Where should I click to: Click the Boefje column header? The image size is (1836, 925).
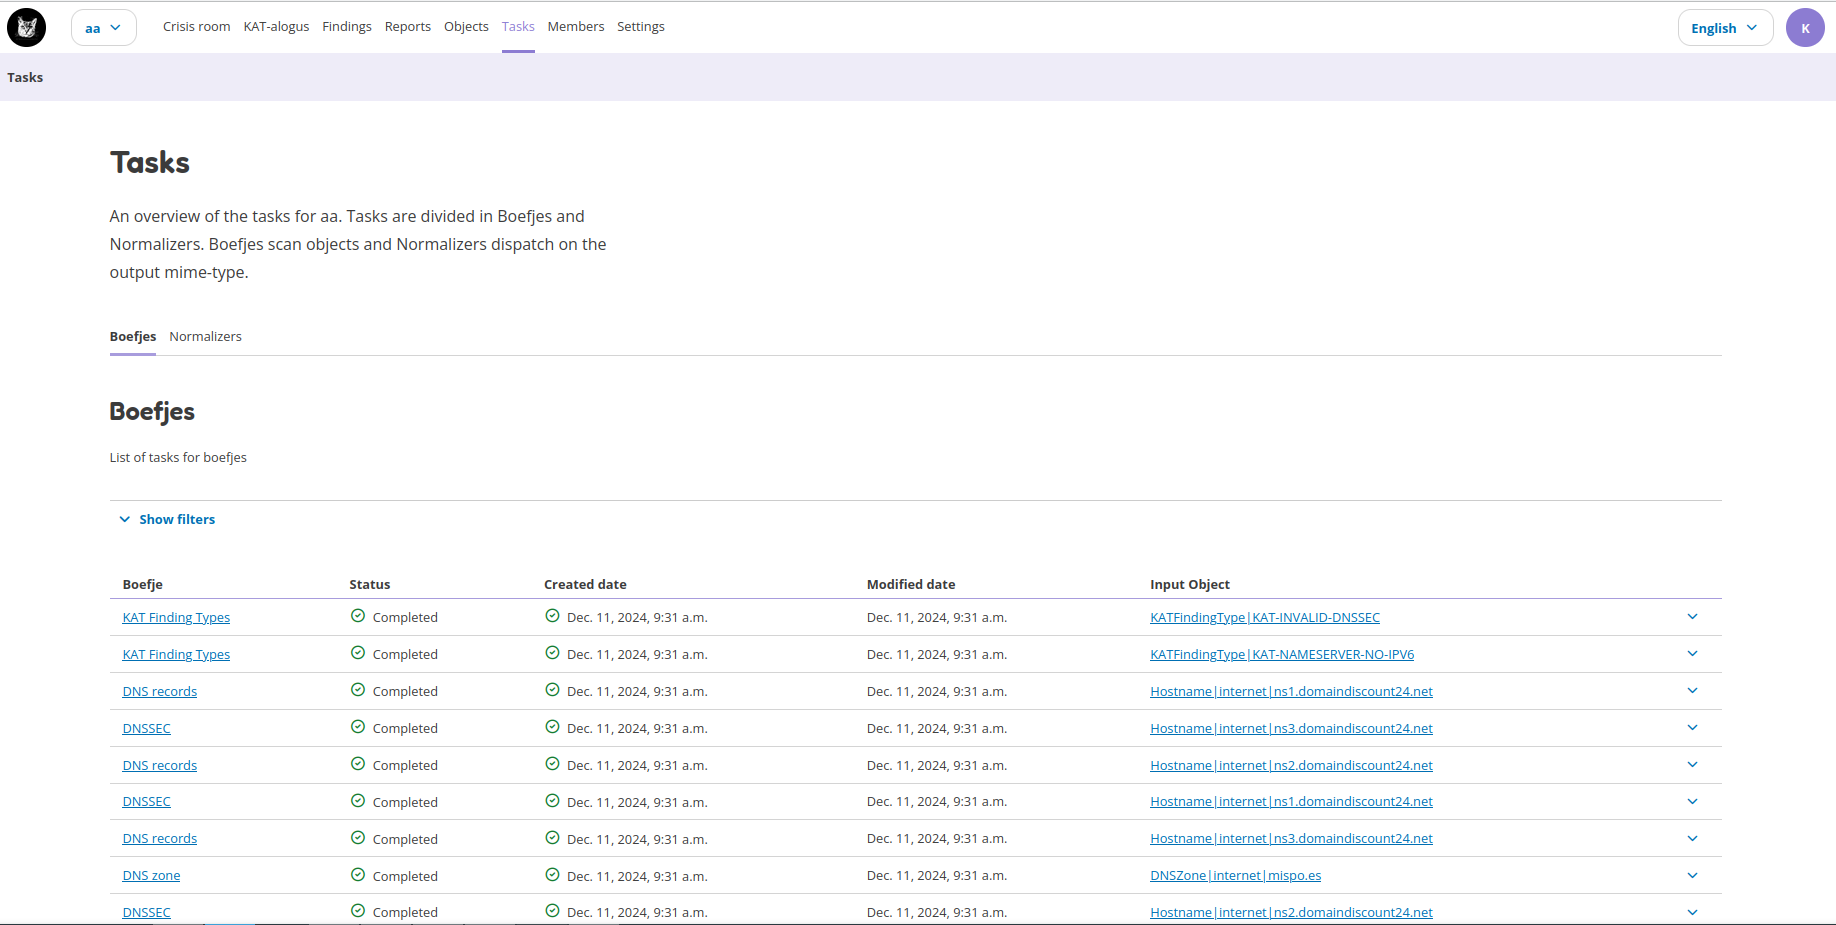[x=143, y=585]
